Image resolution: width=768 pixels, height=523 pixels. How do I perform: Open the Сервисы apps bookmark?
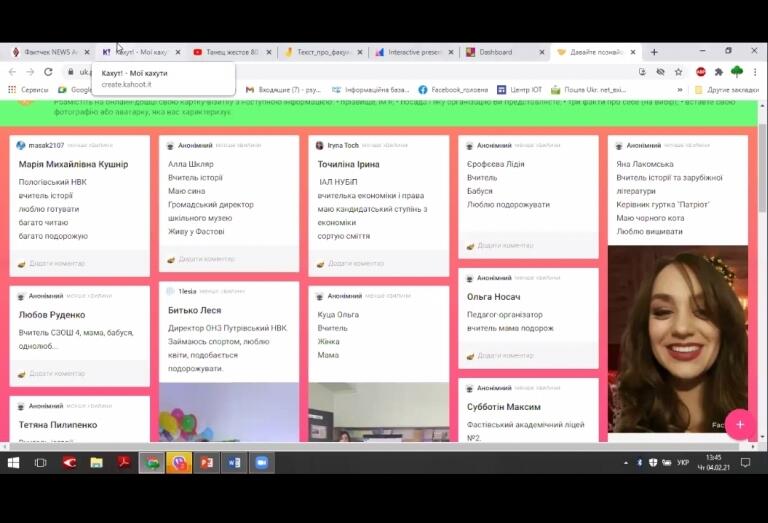28,90
